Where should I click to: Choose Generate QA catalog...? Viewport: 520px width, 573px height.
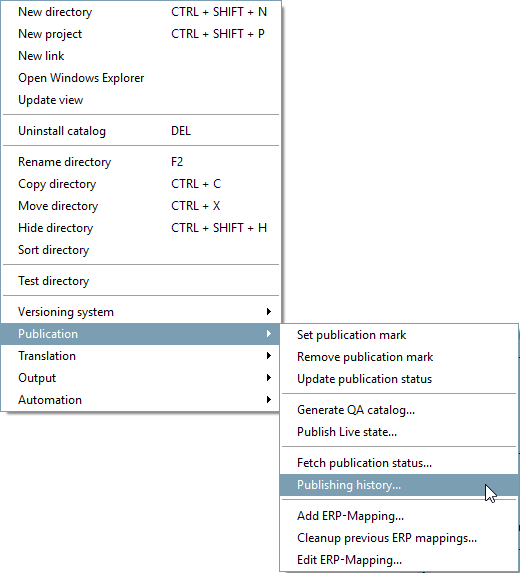399,410
